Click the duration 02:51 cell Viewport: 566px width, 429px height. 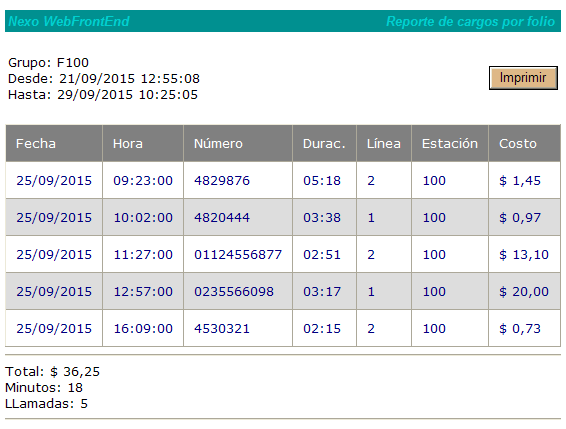point(325,254)
